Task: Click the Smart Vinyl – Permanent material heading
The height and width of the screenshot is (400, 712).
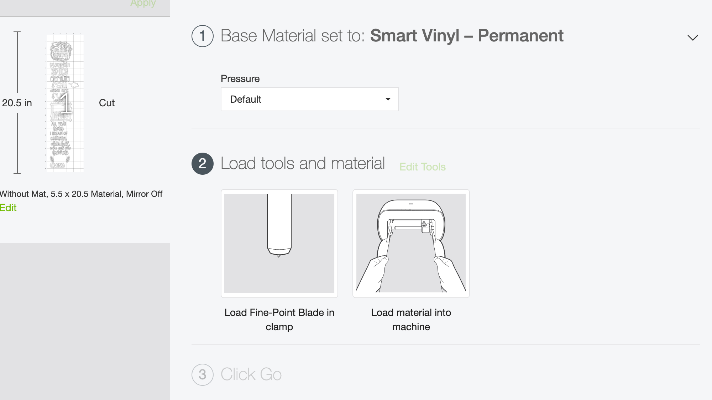Action: (466, 36)
